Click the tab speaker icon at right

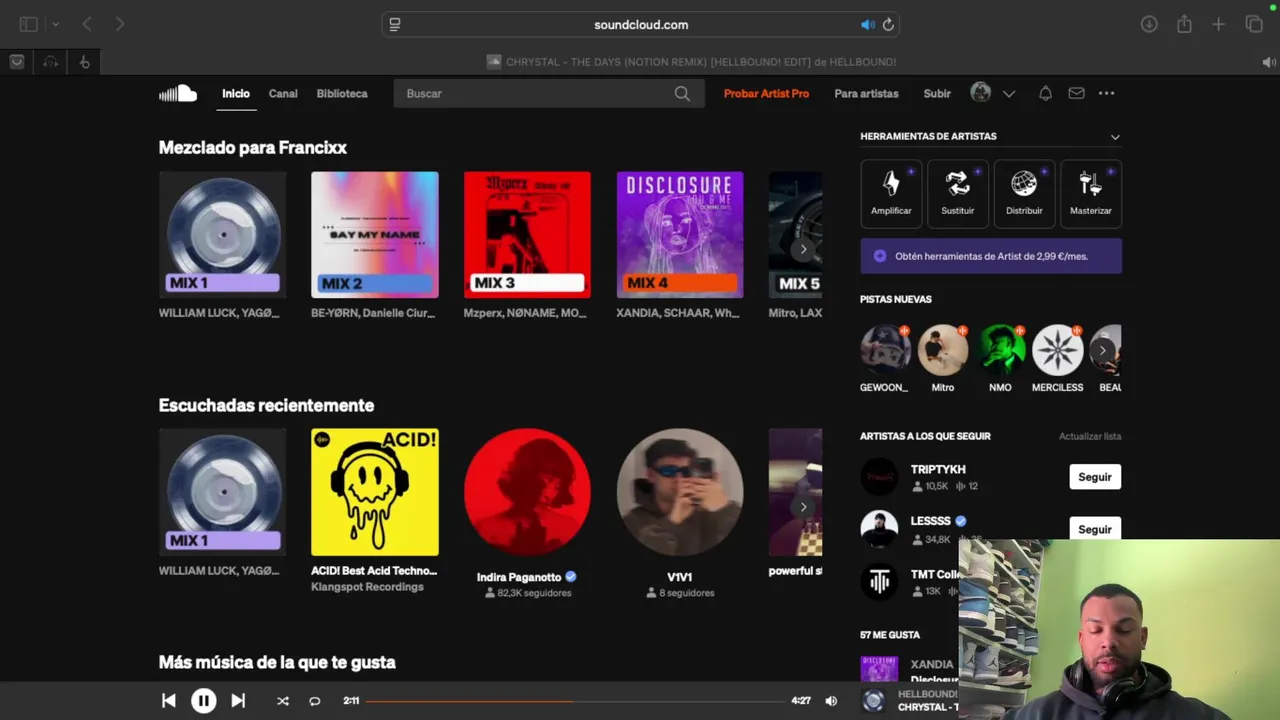tap(1269, 62)
